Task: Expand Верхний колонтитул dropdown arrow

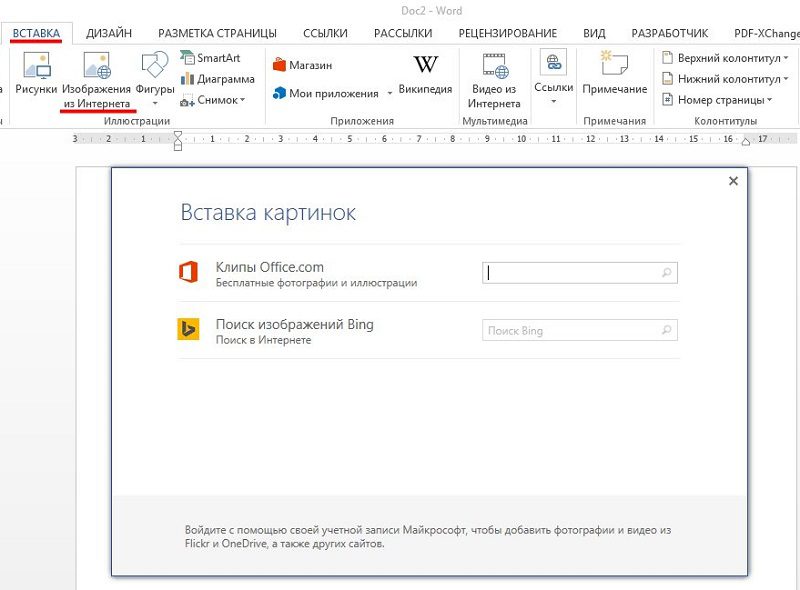Action: (x=786, y=58)
